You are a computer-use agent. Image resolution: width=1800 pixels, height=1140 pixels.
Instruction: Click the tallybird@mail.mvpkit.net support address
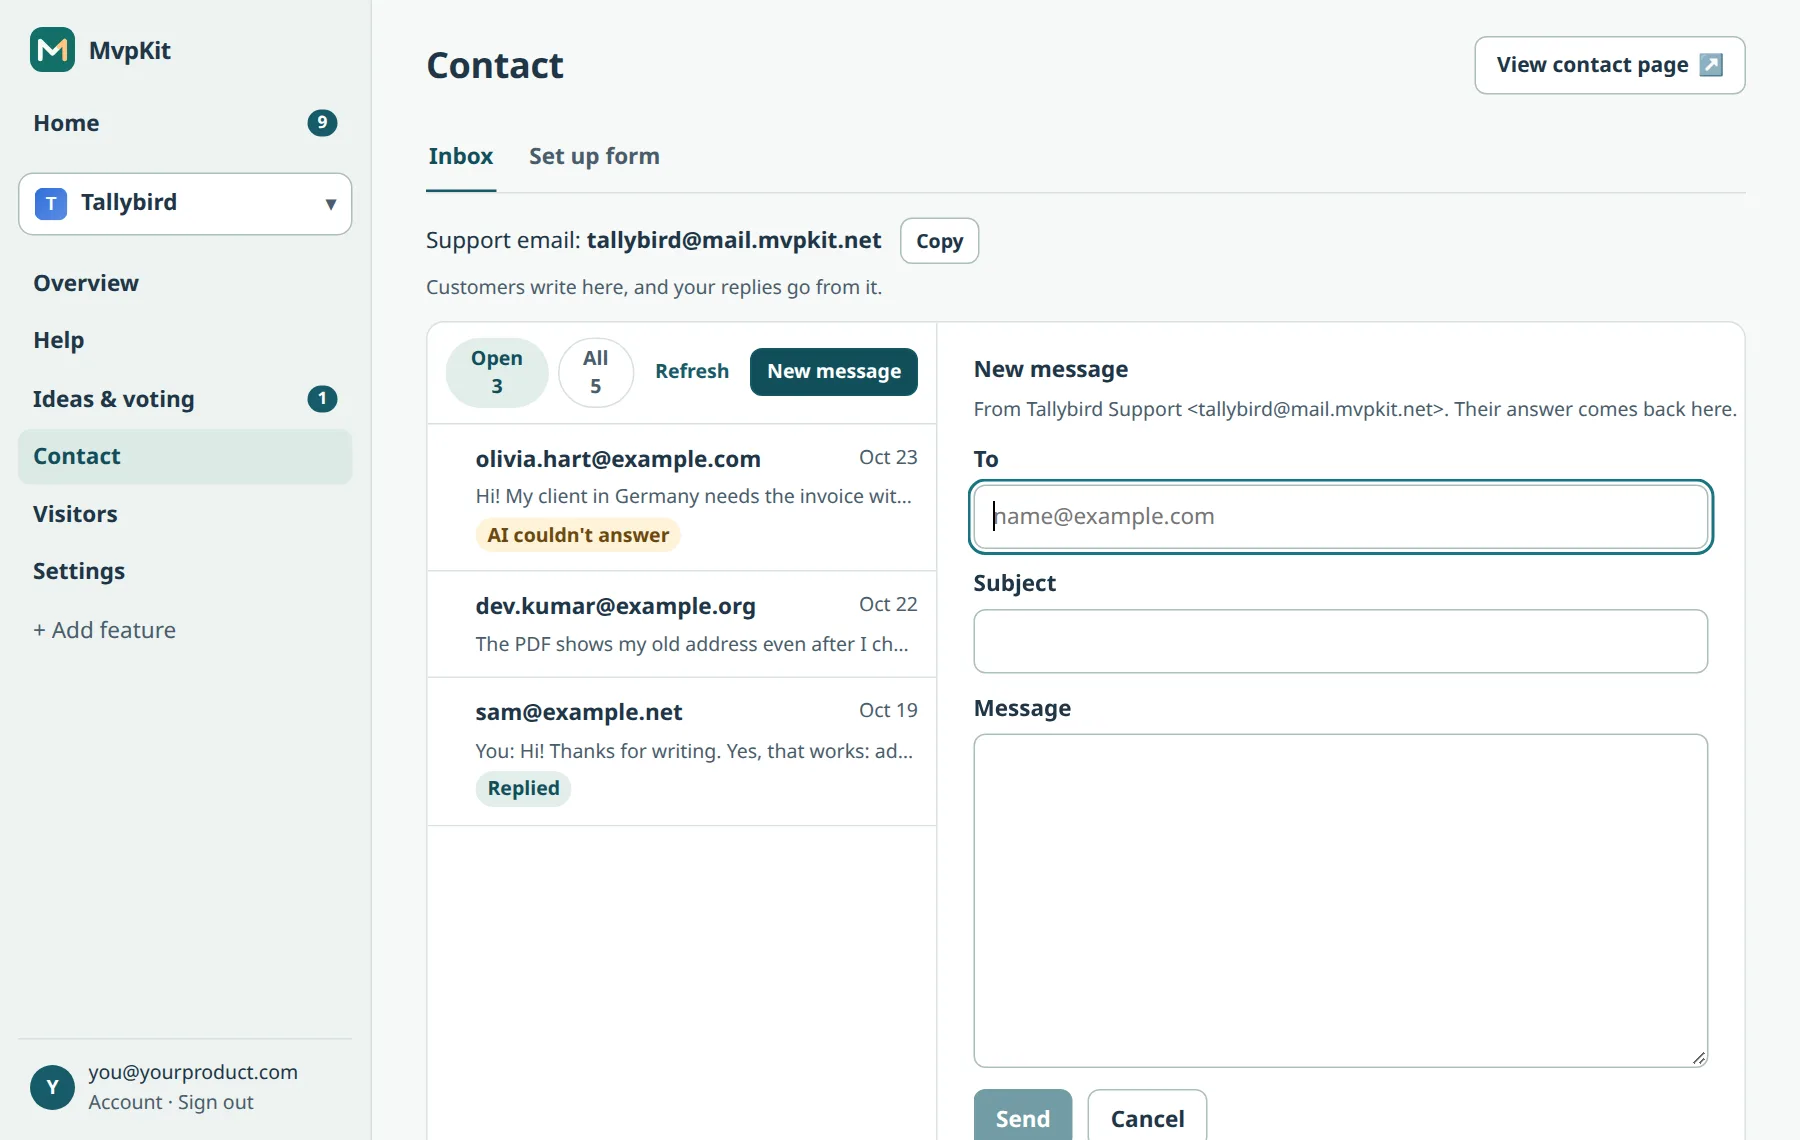(734, 241)
